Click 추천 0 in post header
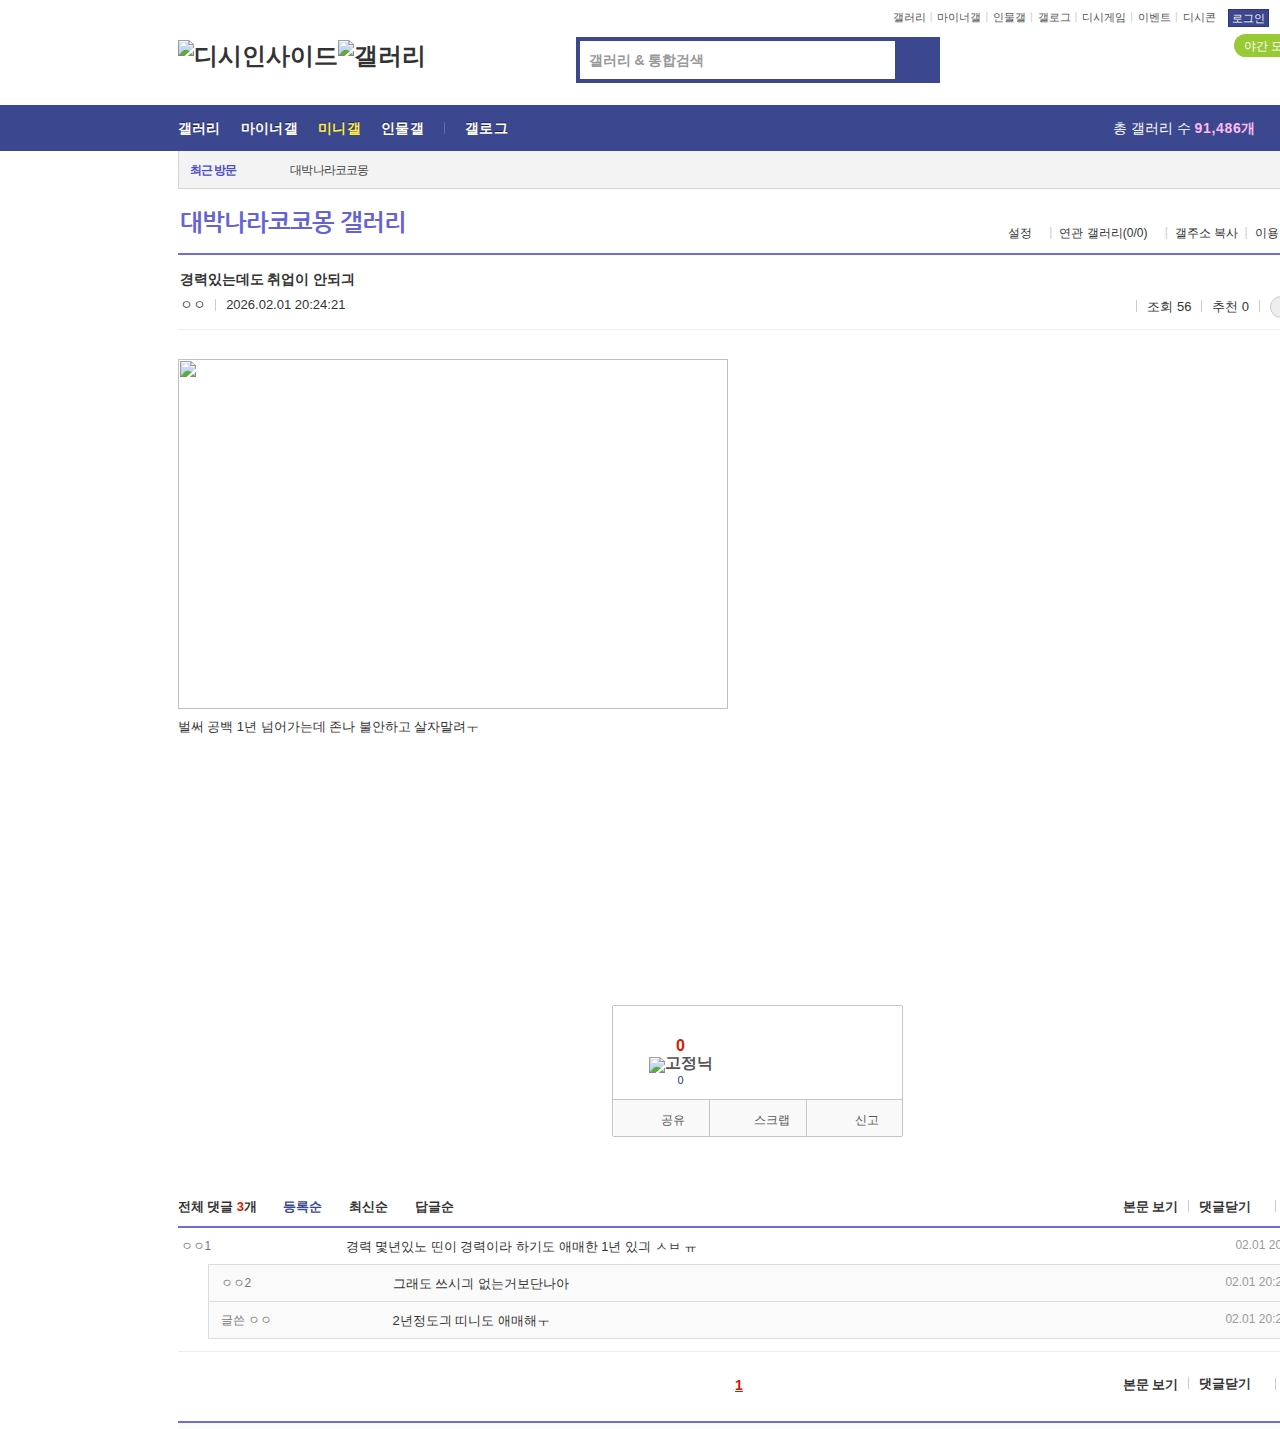Screen dimensions: 1280x1429 (1230, 307)
